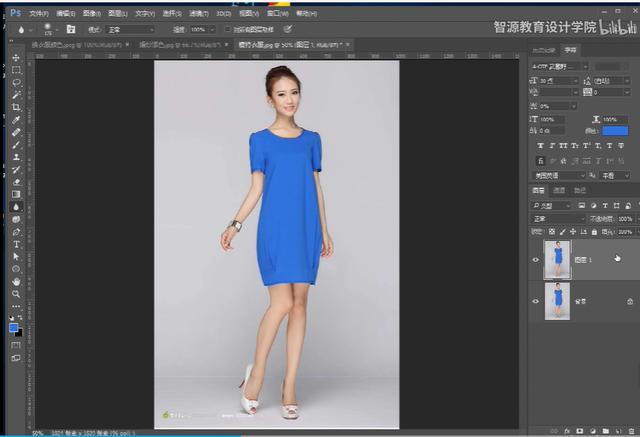Click the layer opacity 100% field
Screen dimensions: 640x437
pyautogui.click(x=625, y=219)
